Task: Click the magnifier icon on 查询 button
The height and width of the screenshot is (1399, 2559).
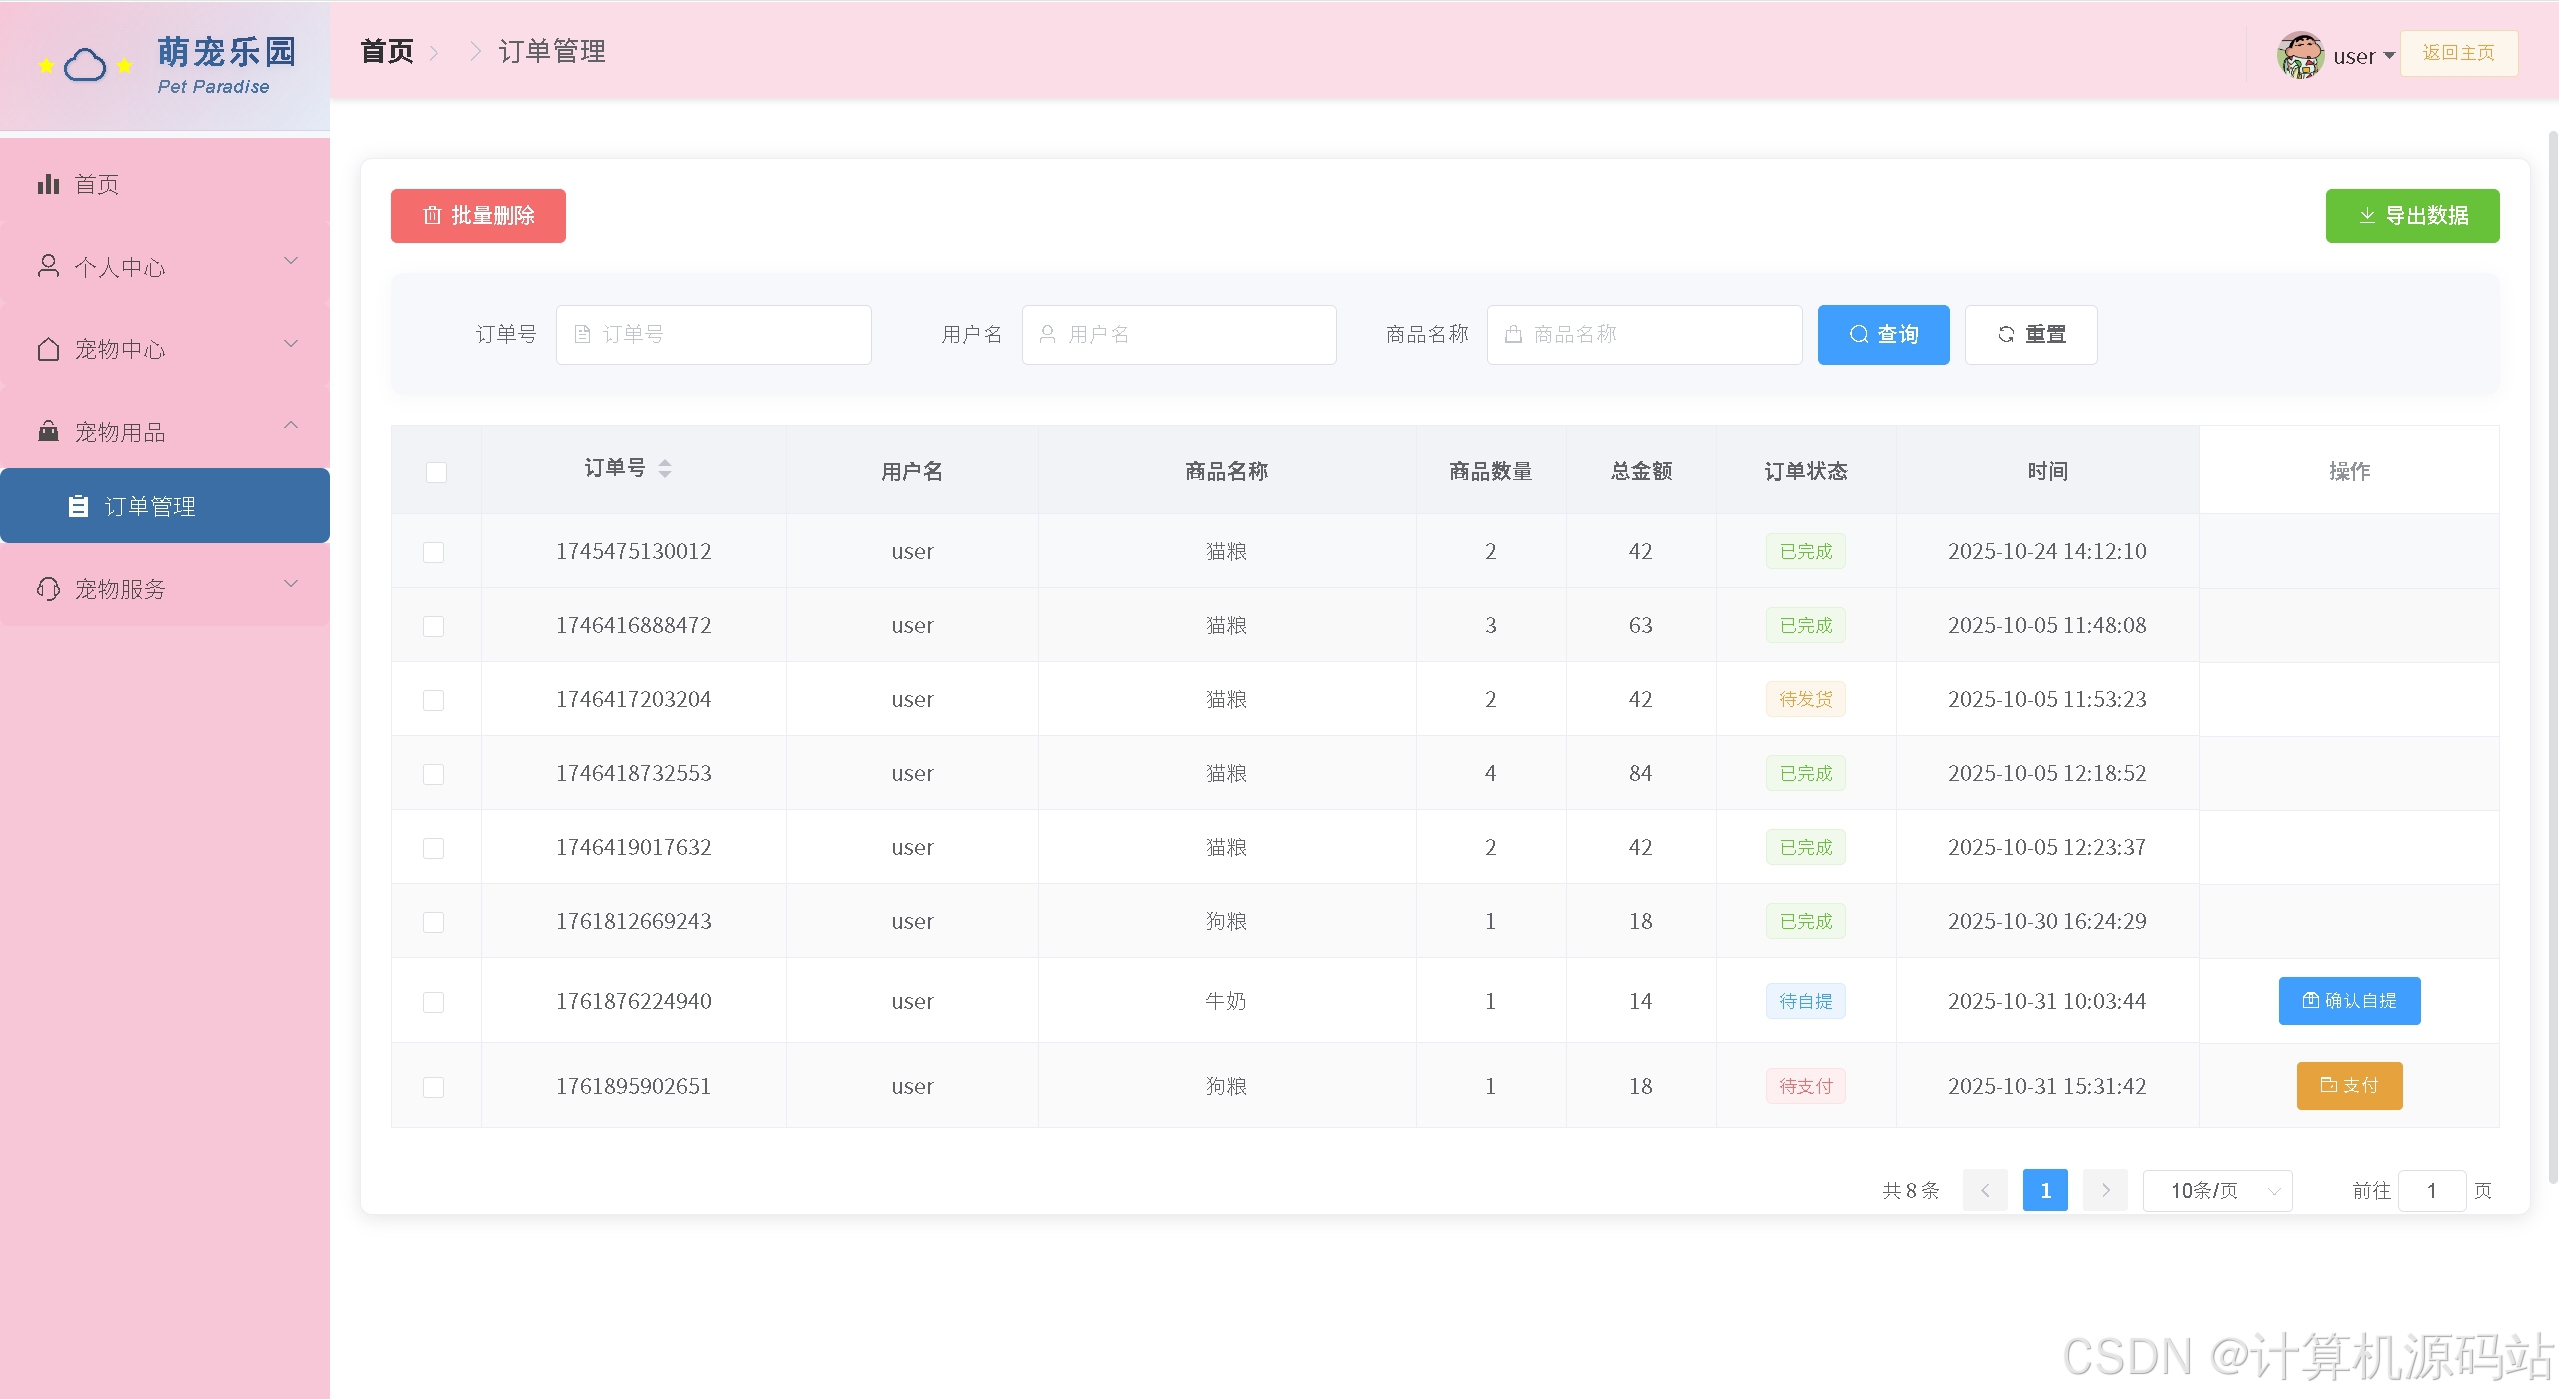Action: 1859,334
